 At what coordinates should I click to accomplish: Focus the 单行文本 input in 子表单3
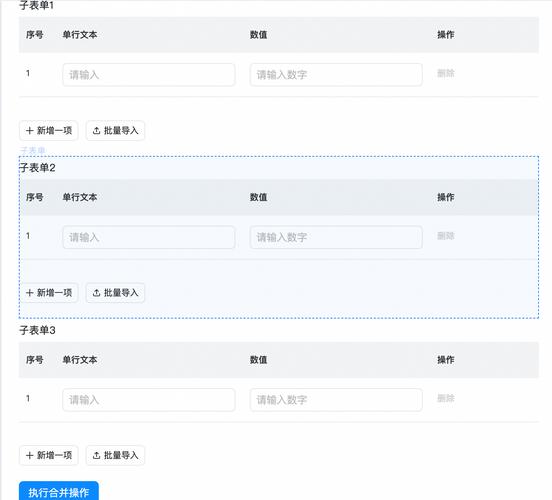(x=149, y=400)
